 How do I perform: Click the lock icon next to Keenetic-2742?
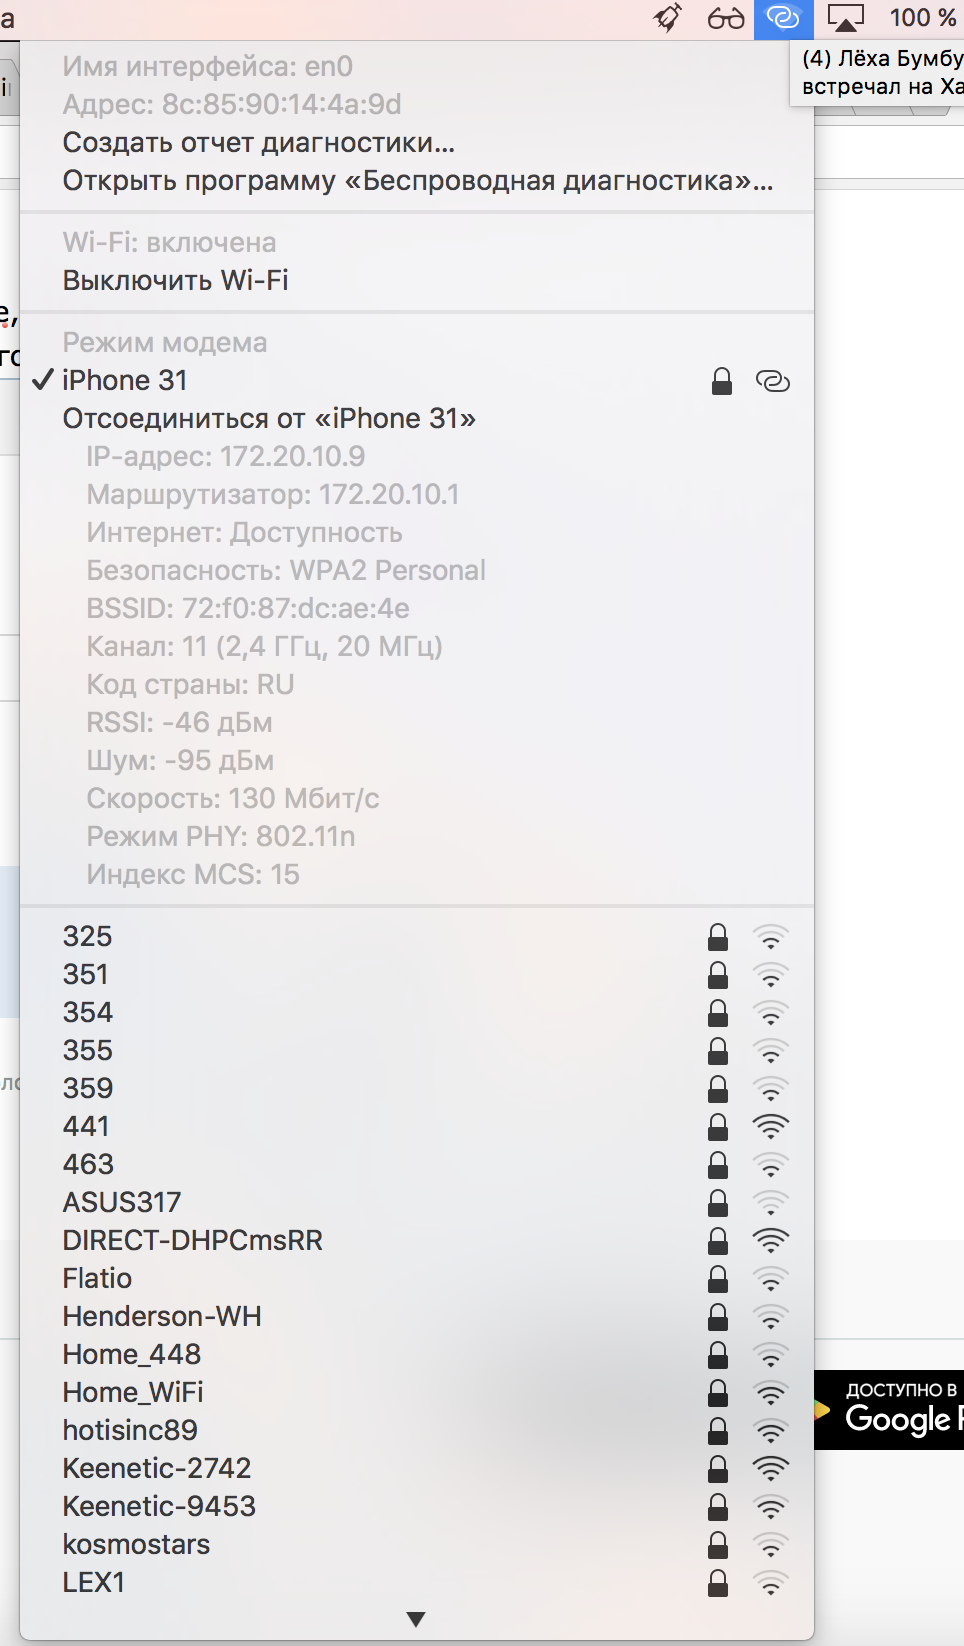718,1469
